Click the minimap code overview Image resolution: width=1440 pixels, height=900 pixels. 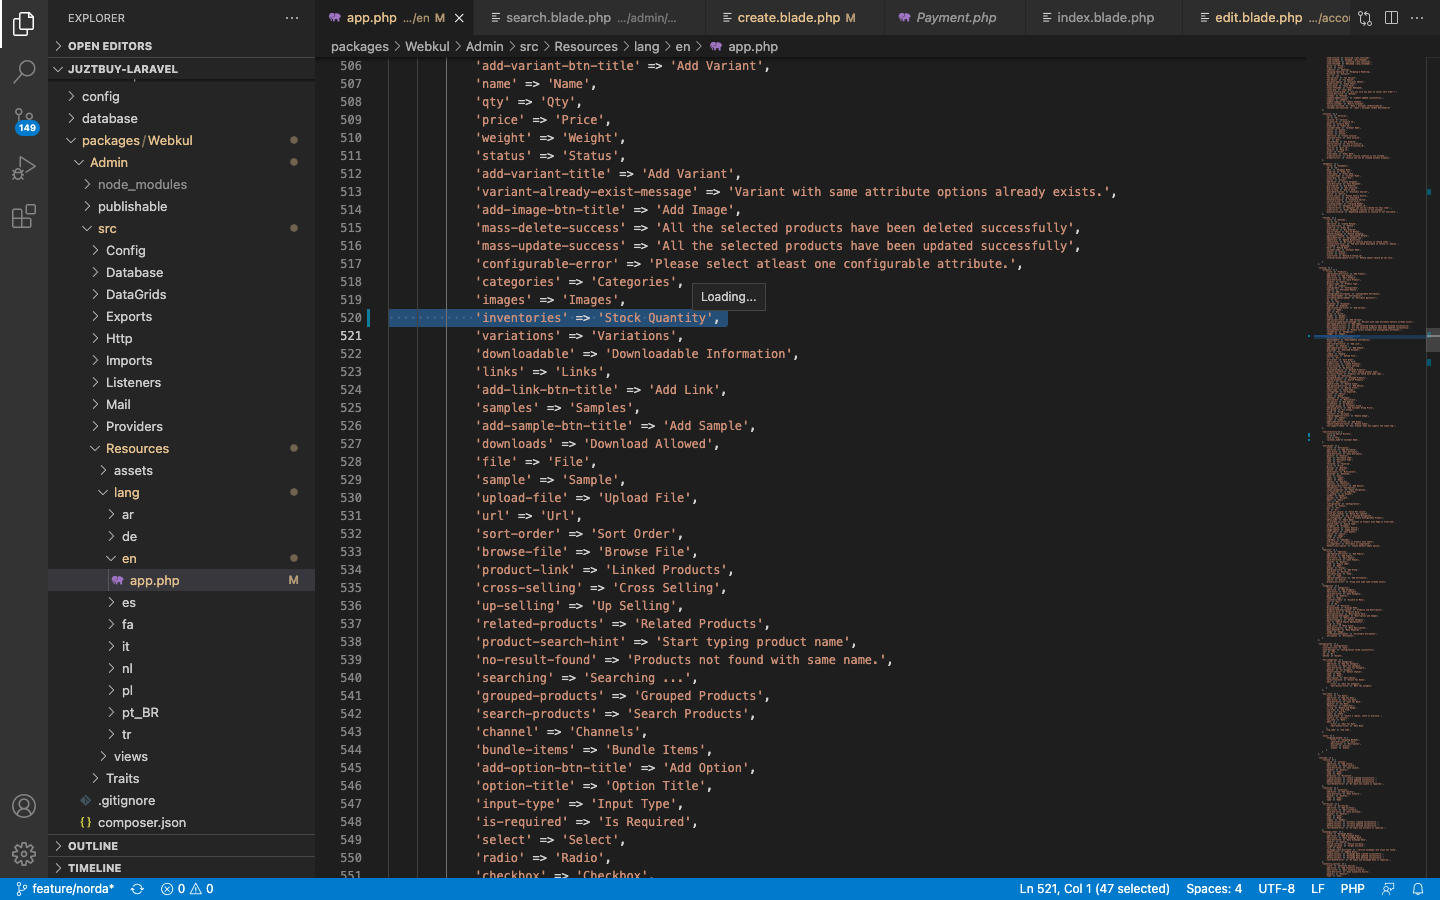1365,465
